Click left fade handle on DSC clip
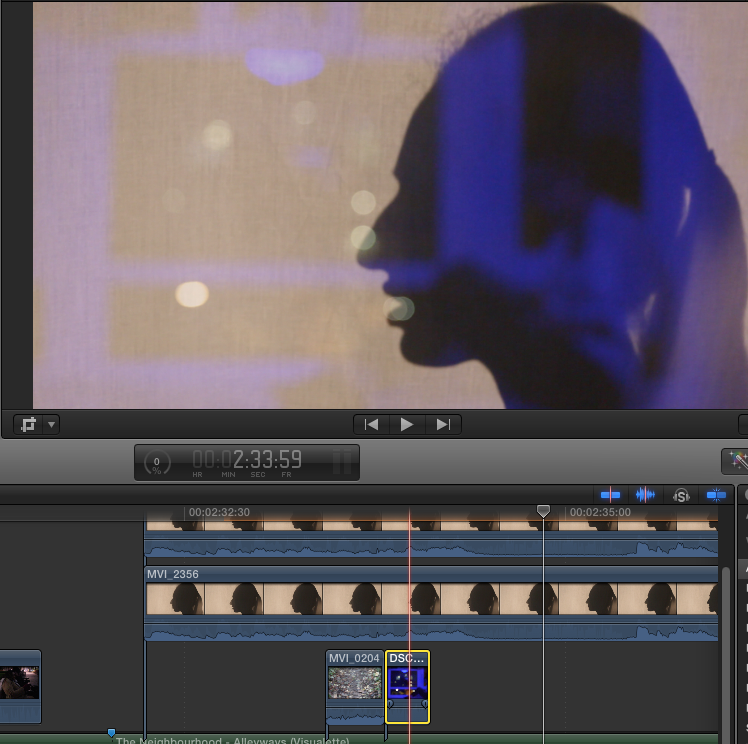The image size is (748, 744). pyautogui.click(x=390, y=704)
